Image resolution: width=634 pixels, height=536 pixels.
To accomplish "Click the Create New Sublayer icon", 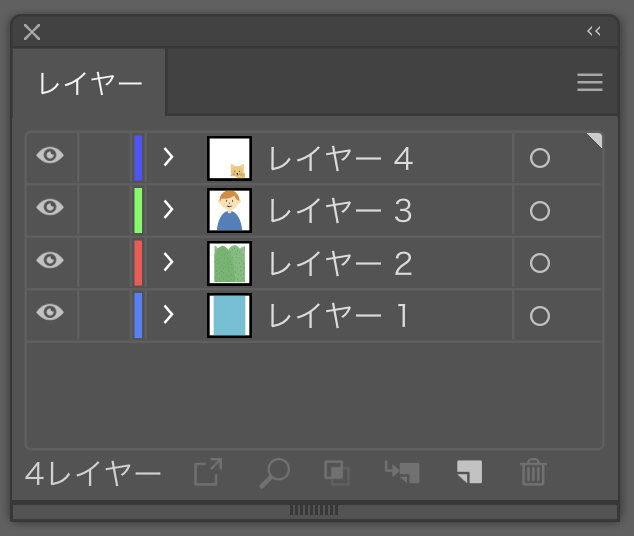I will 402,472.
